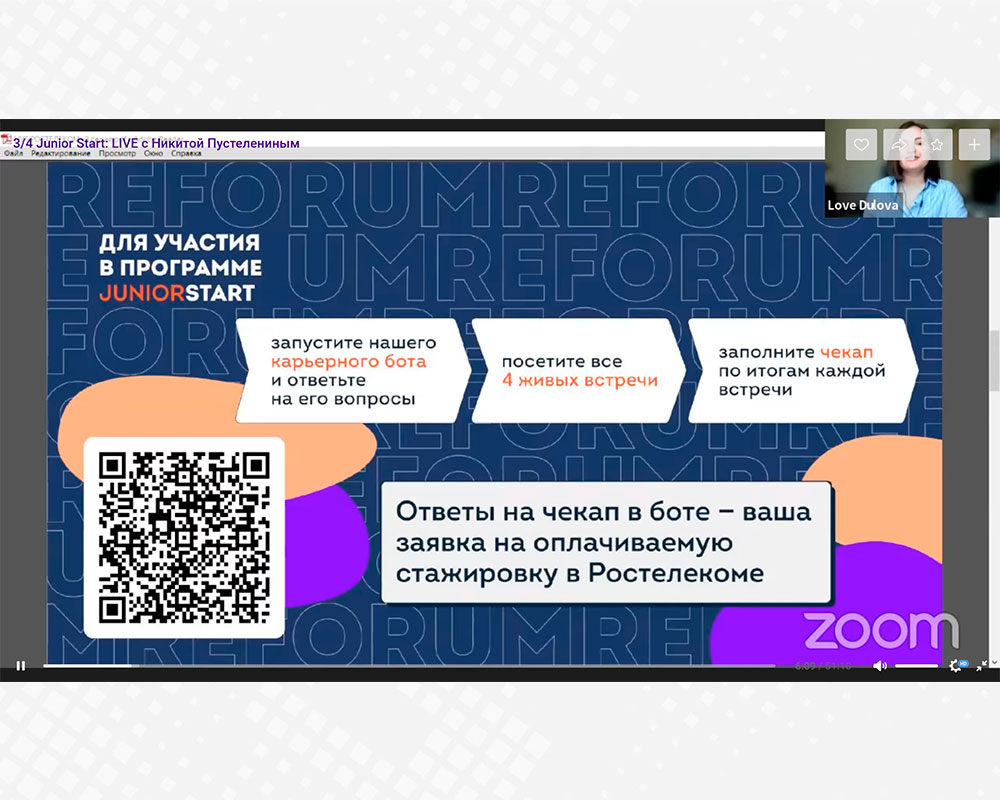Open the Окно menu
Image resolution: width=1000 pixels, height=800 pixels.
pos(153,154)
